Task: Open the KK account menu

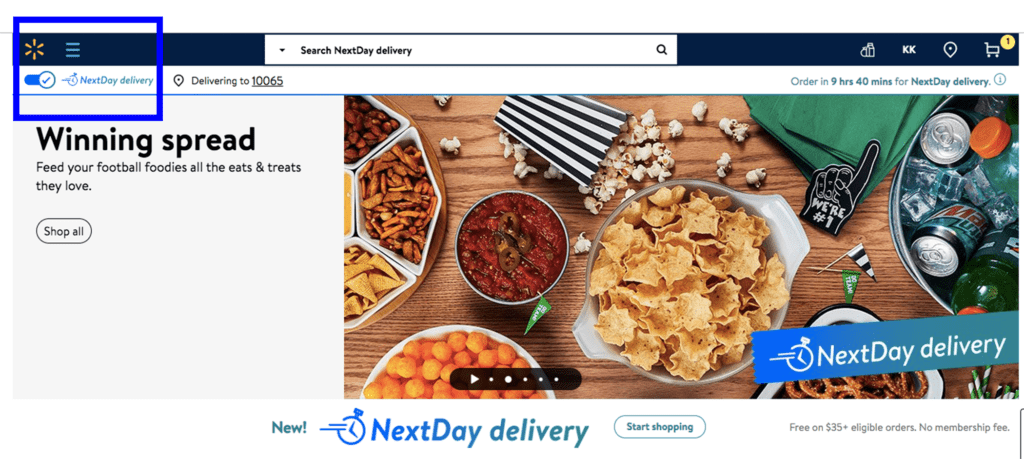Action: (x=908, y=50)
